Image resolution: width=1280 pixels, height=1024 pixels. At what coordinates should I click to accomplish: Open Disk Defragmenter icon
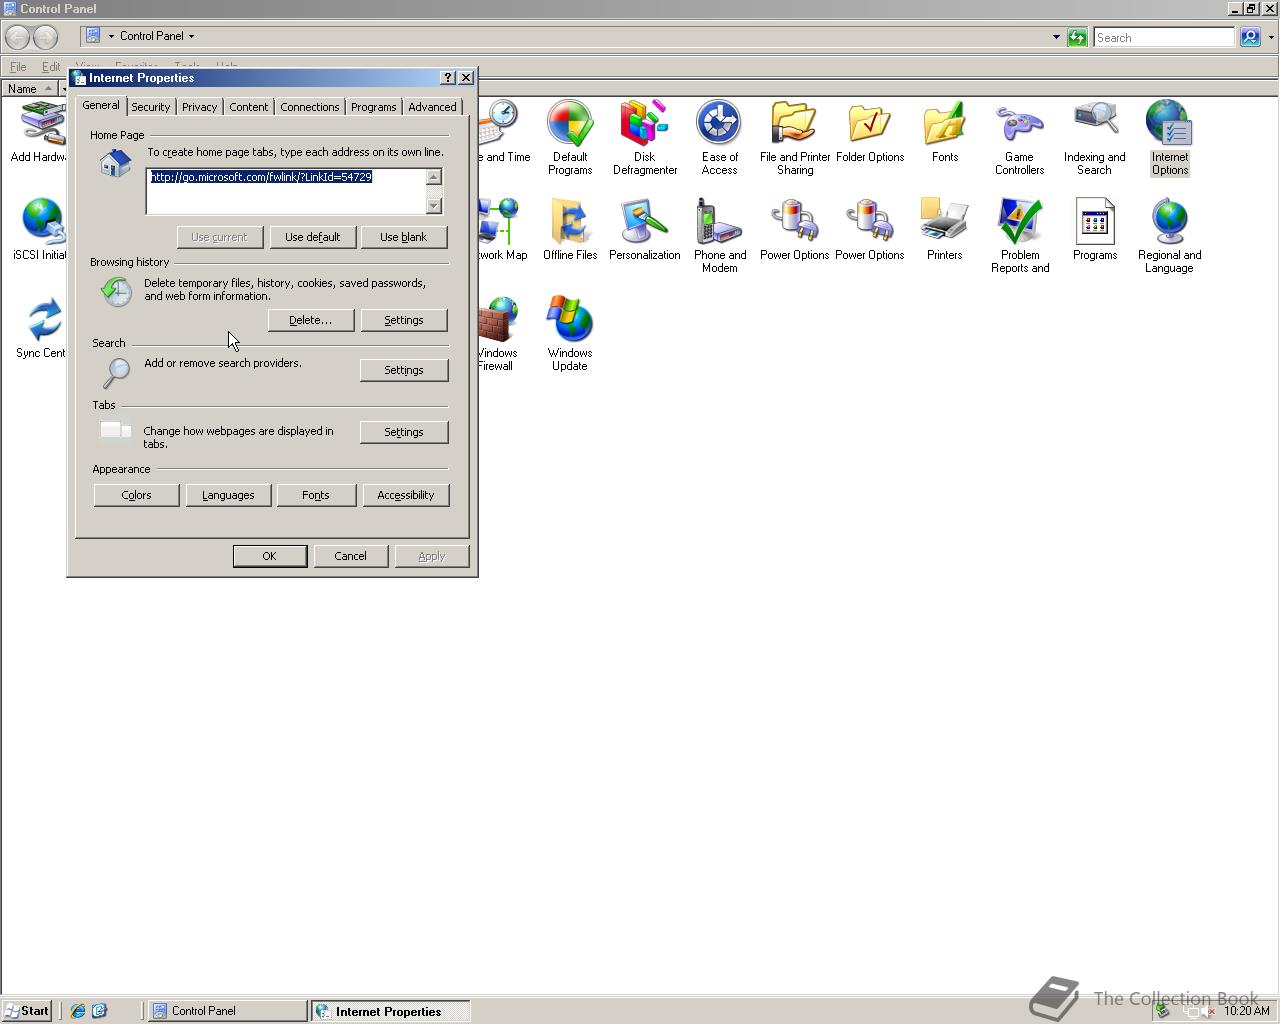[645, 137]
